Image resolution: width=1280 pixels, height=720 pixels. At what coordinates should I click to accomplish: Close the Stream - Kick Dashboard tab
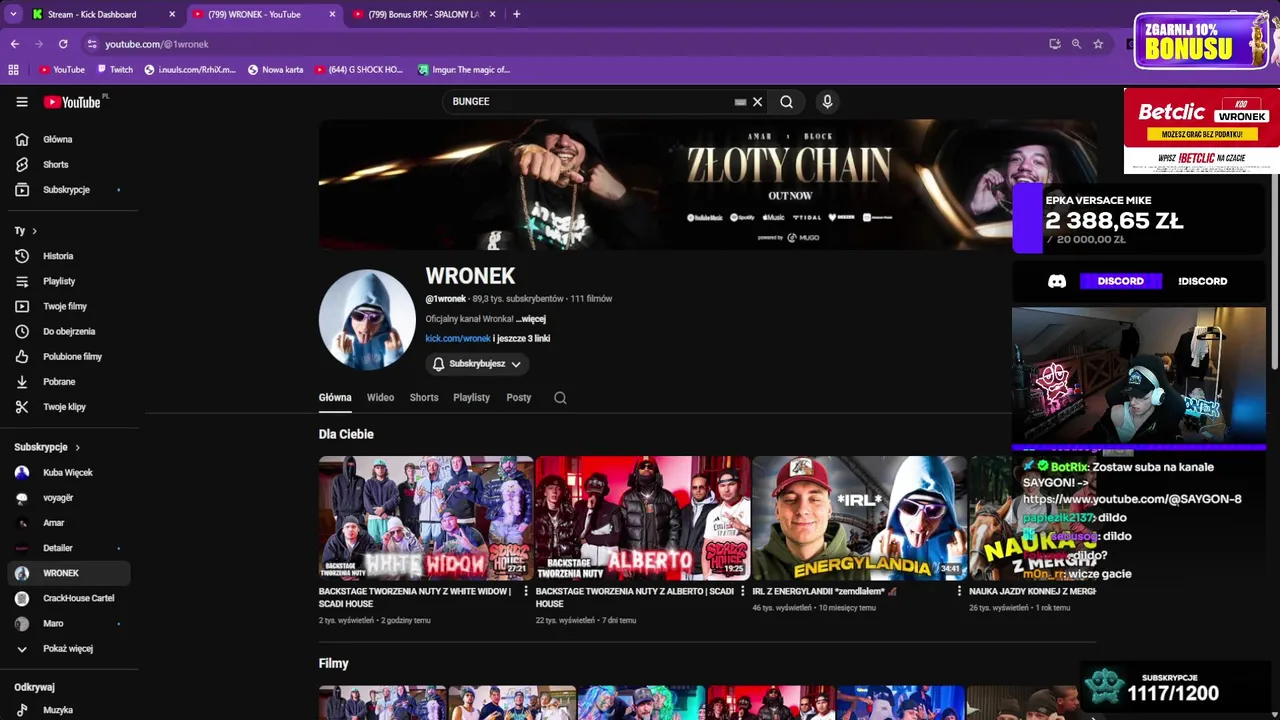point(172,14)
